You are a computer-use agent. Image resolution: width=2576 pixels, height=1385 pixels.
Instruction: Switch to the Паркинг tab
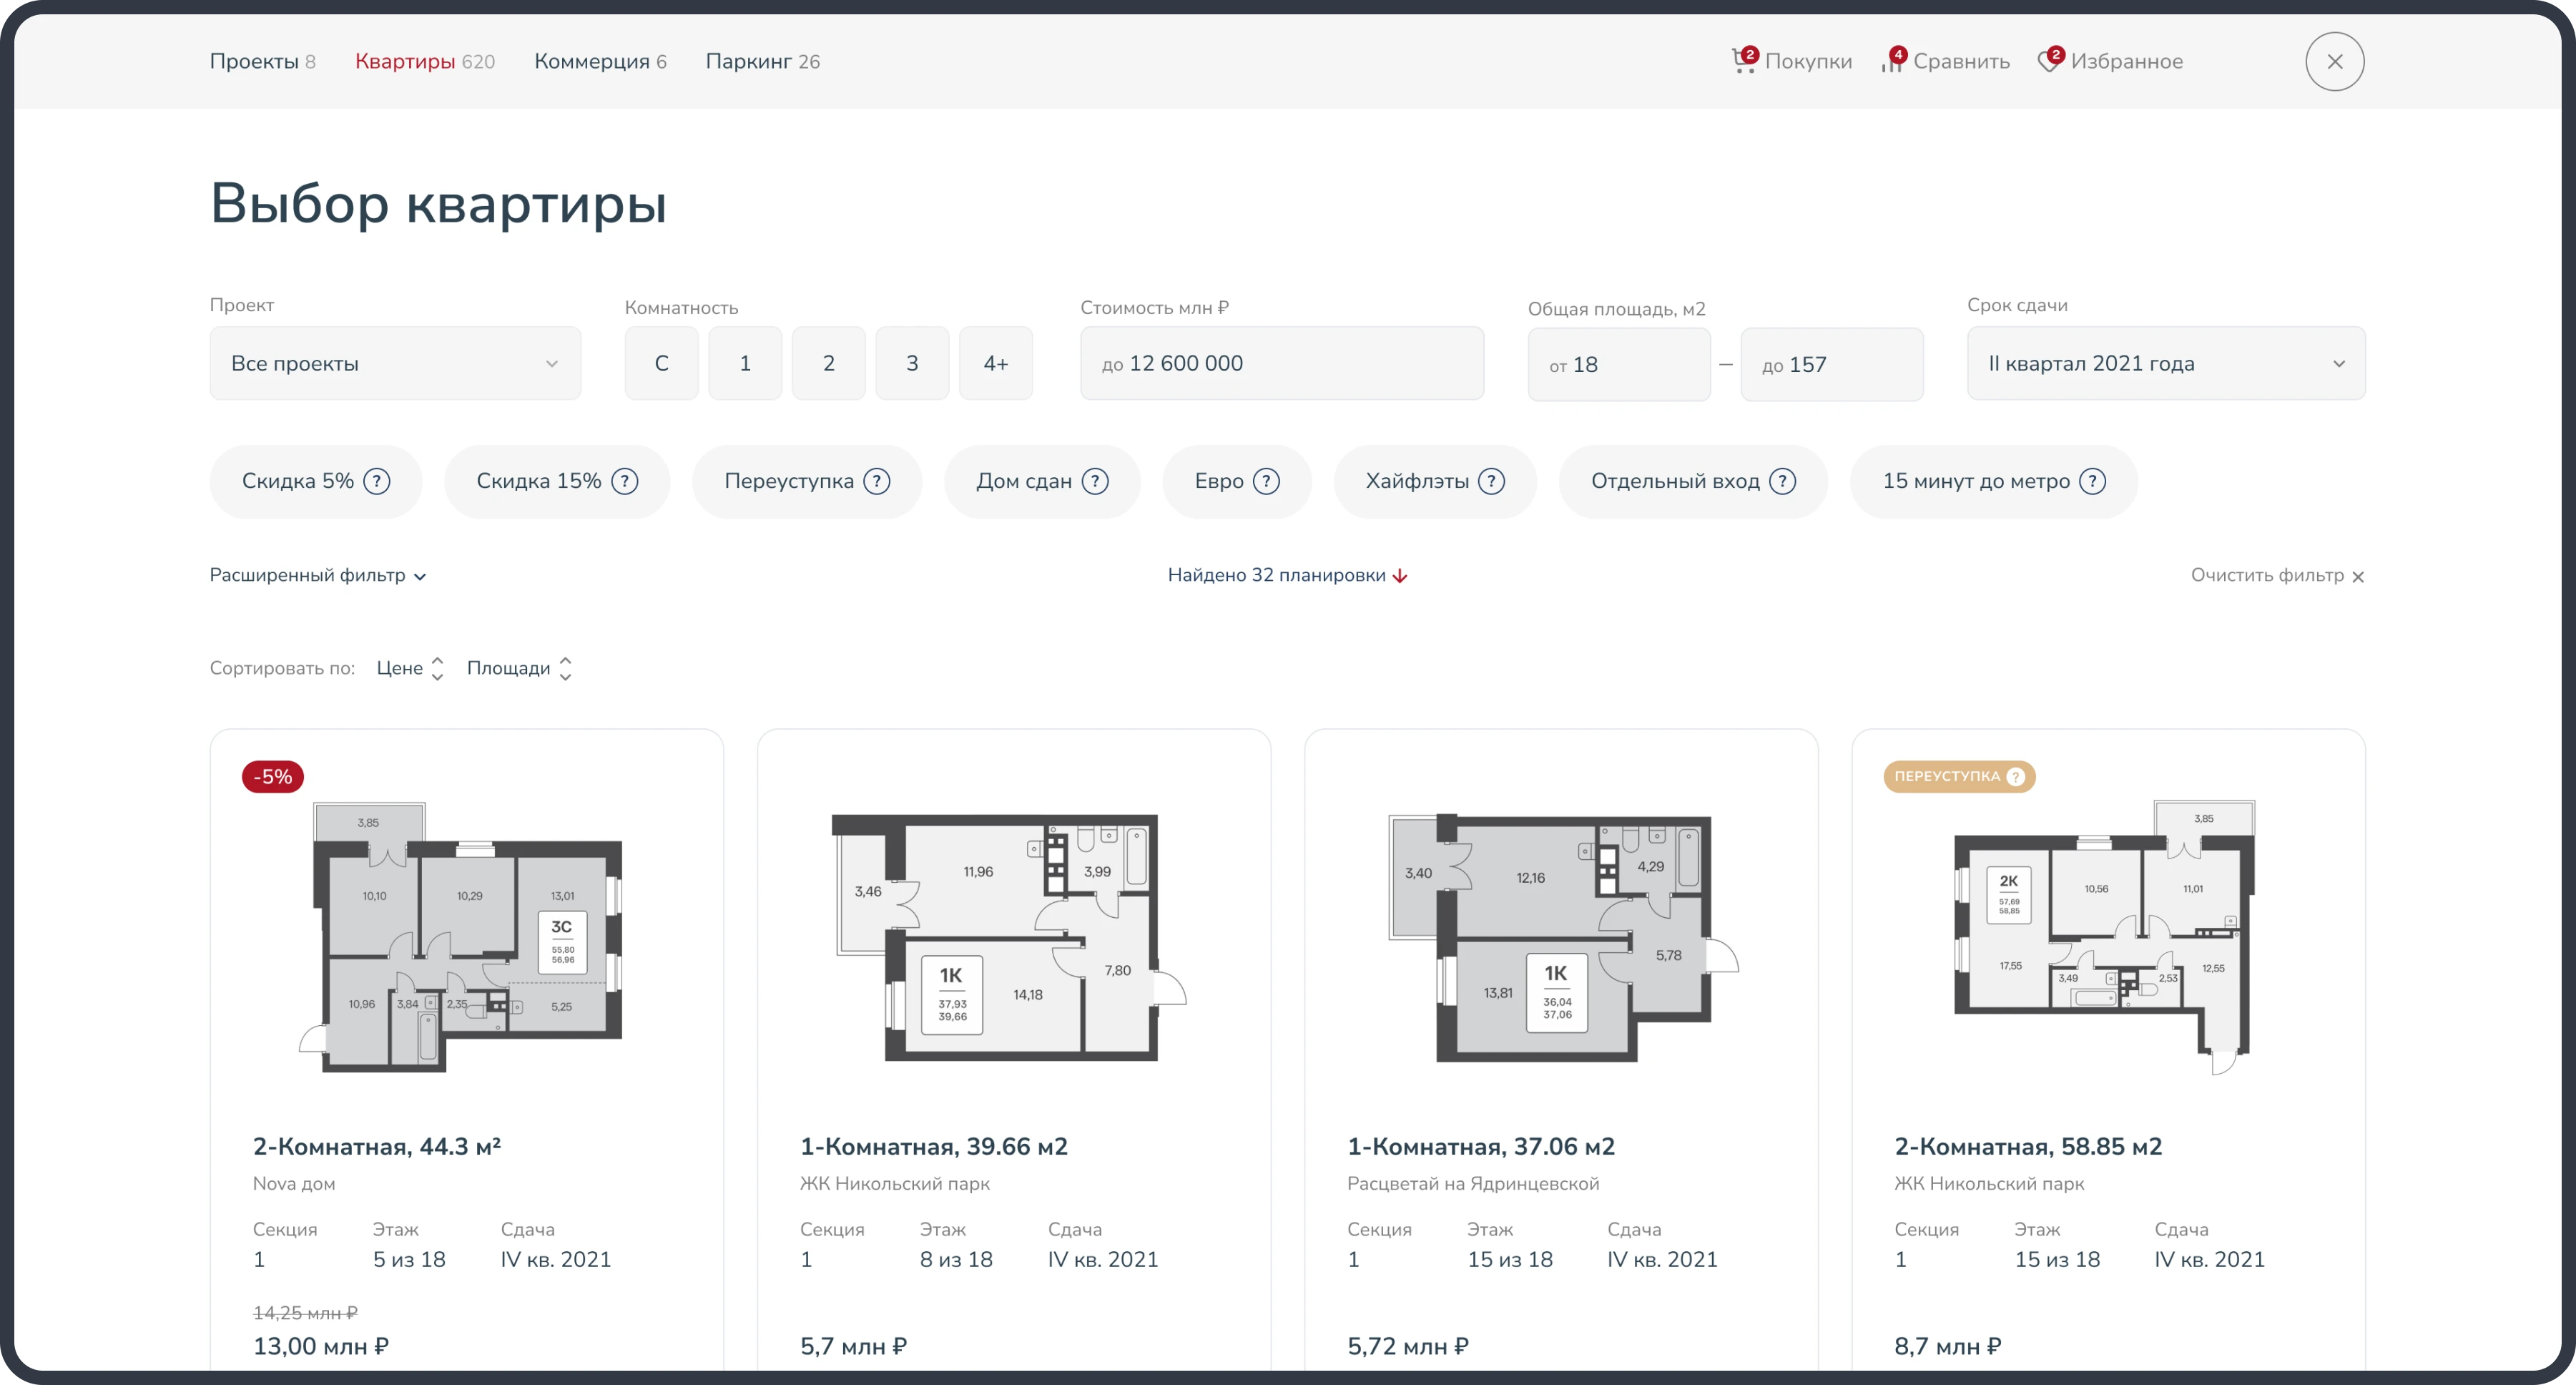(x=762, y=62)
